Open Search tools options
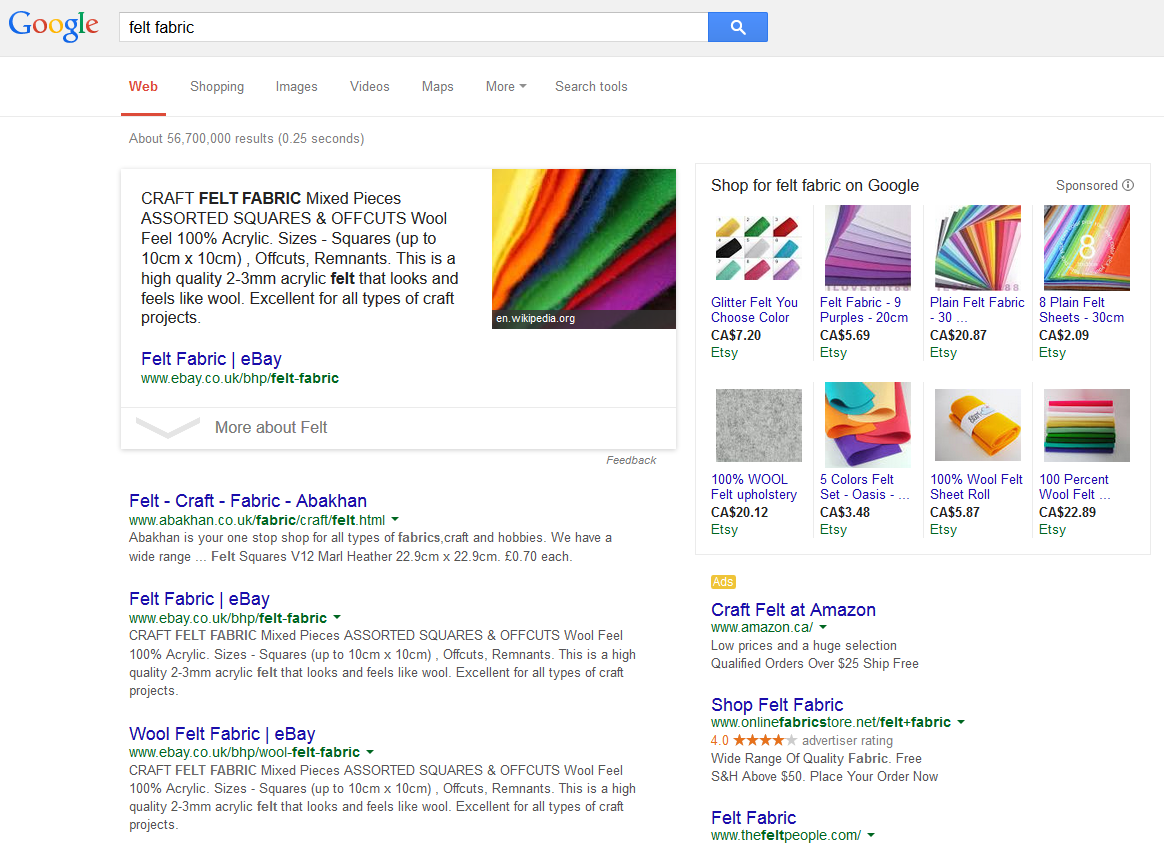The image size is (1164, 848). [x=591, y=87]
